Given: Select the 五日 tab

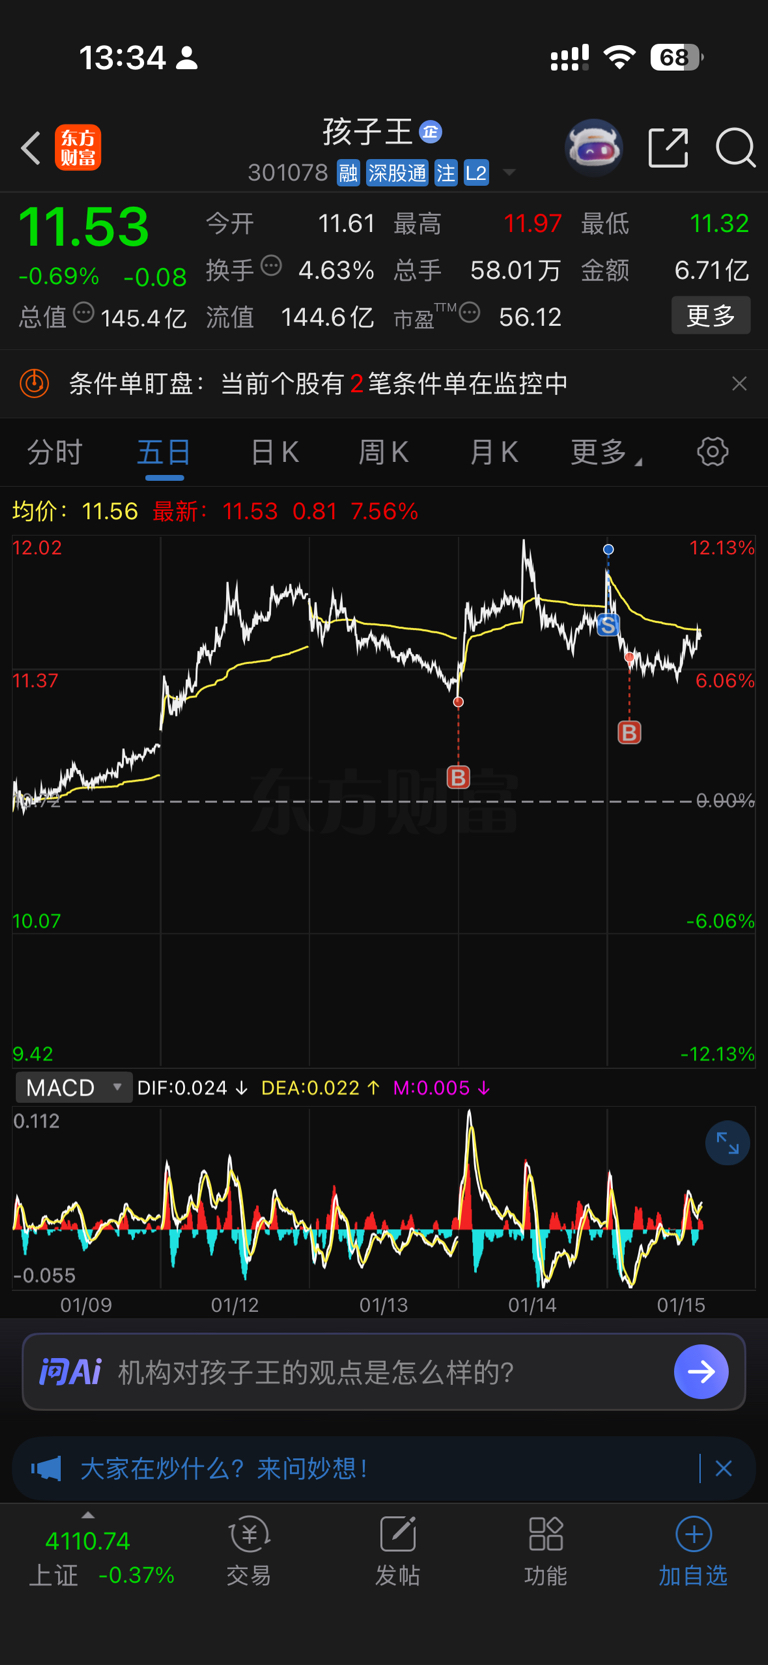Looking at the screenshot, I should click(x=164, y=453).
